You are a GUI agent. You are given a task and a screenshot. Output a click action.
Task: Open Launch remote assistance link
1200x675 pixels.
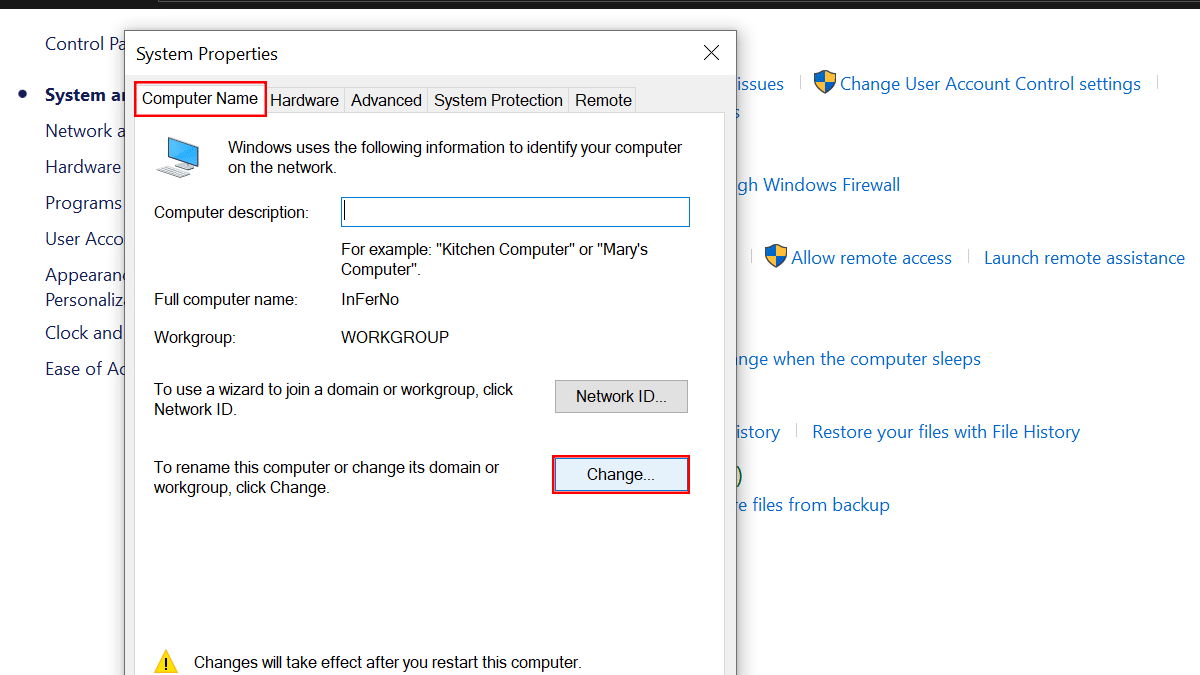point(1084,258)
